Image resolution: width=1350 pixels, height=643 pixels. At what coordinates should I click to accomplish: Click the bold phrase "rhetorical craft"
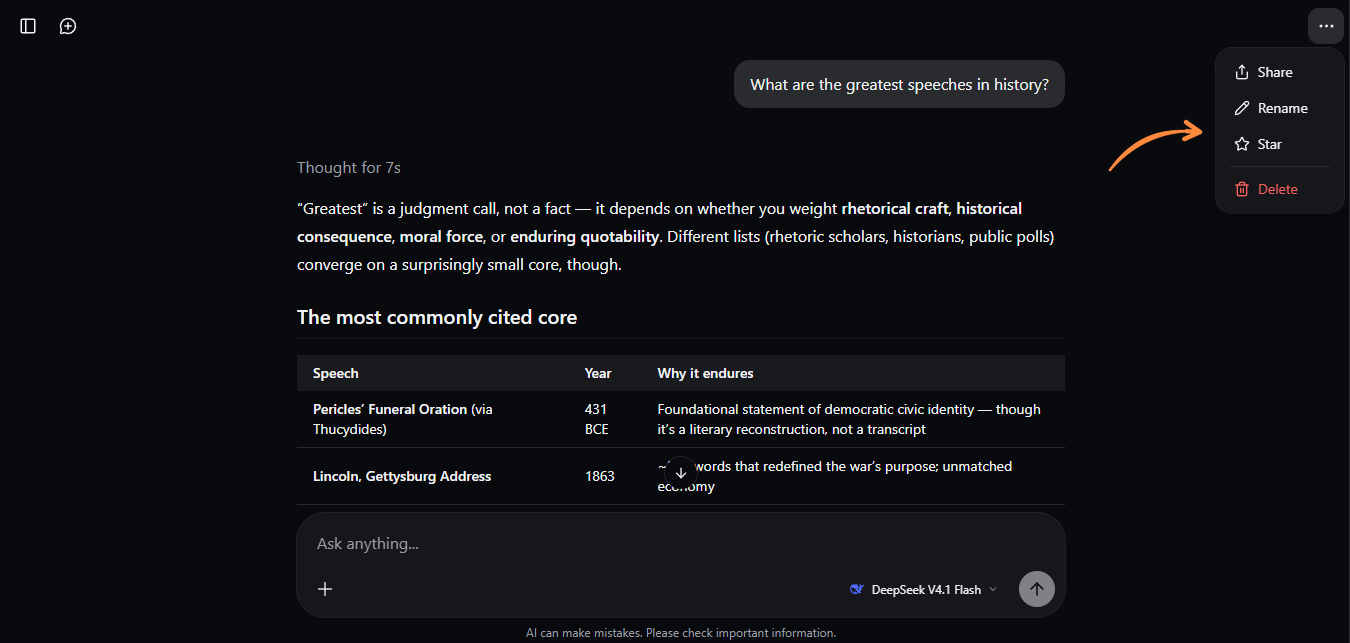click(x=897, y=209)
